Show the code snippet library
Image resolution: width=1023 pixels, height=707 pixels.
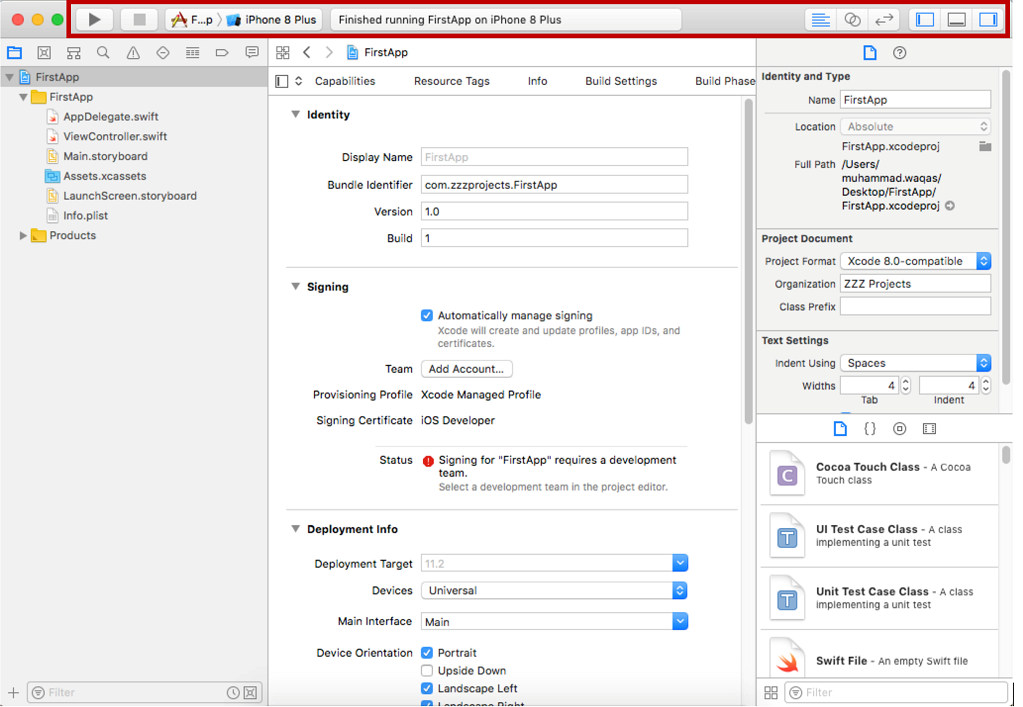pyautogui.click(x=870, y=429)
